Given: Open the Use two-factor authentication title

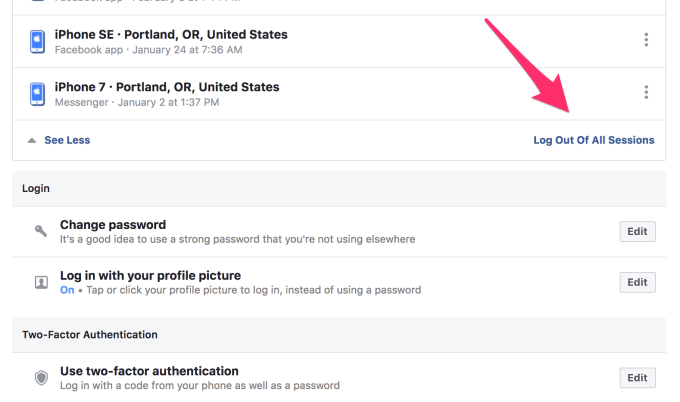Looking at the screenshot, I should click(149, 371).
